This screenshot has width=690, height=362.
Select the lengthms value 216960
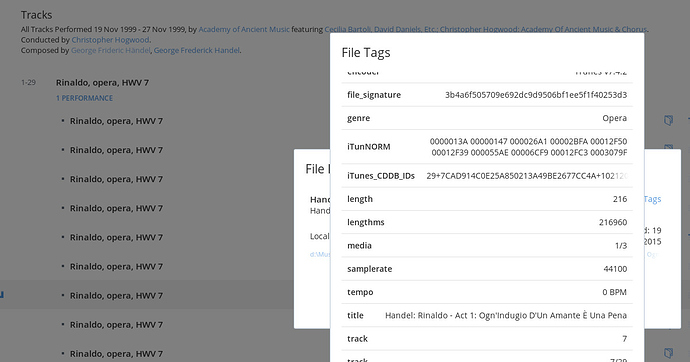tap(613, 223)
